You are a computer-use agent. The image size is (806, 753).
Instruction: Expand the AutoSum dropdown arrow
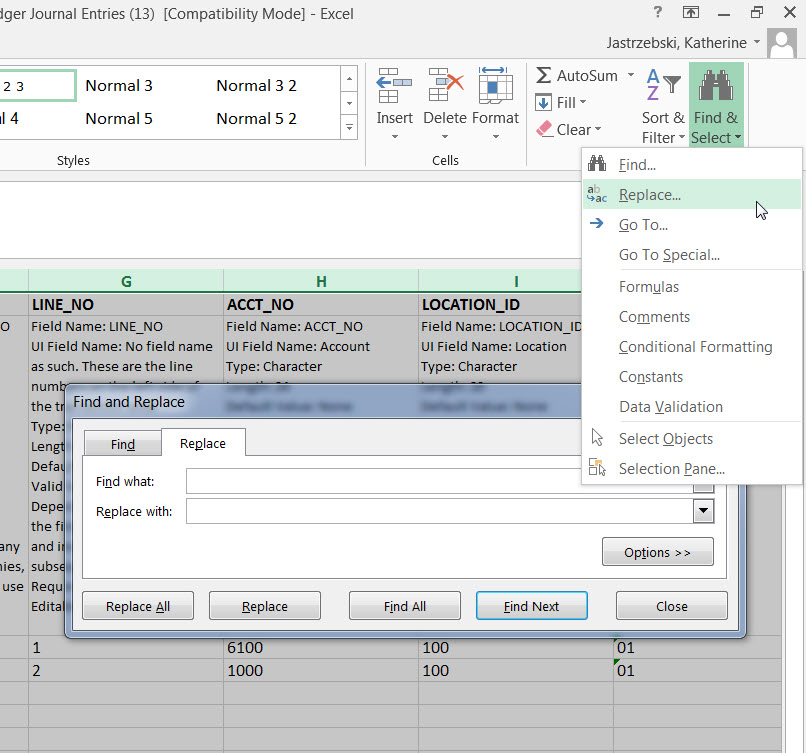[x=631, y=76]
